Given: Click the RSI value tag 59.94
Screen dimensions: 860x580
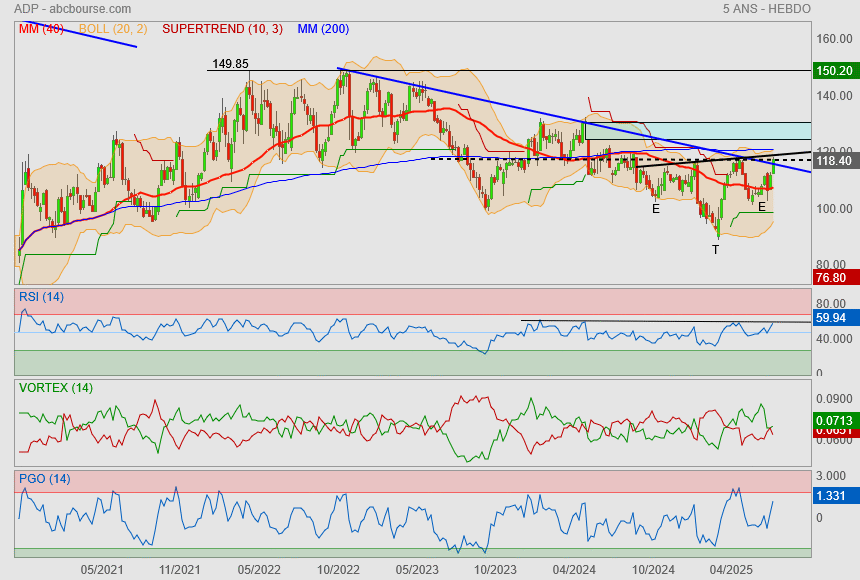Looking at the screenshot, I should pyautogui.click(x=836, y=318).
